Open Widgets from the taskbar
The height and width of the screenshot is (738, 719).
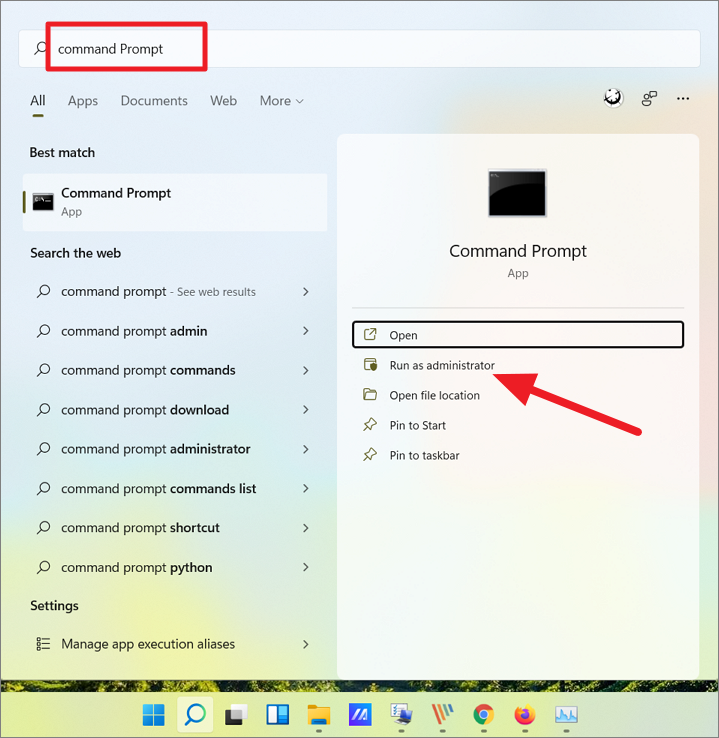[278, 715]
